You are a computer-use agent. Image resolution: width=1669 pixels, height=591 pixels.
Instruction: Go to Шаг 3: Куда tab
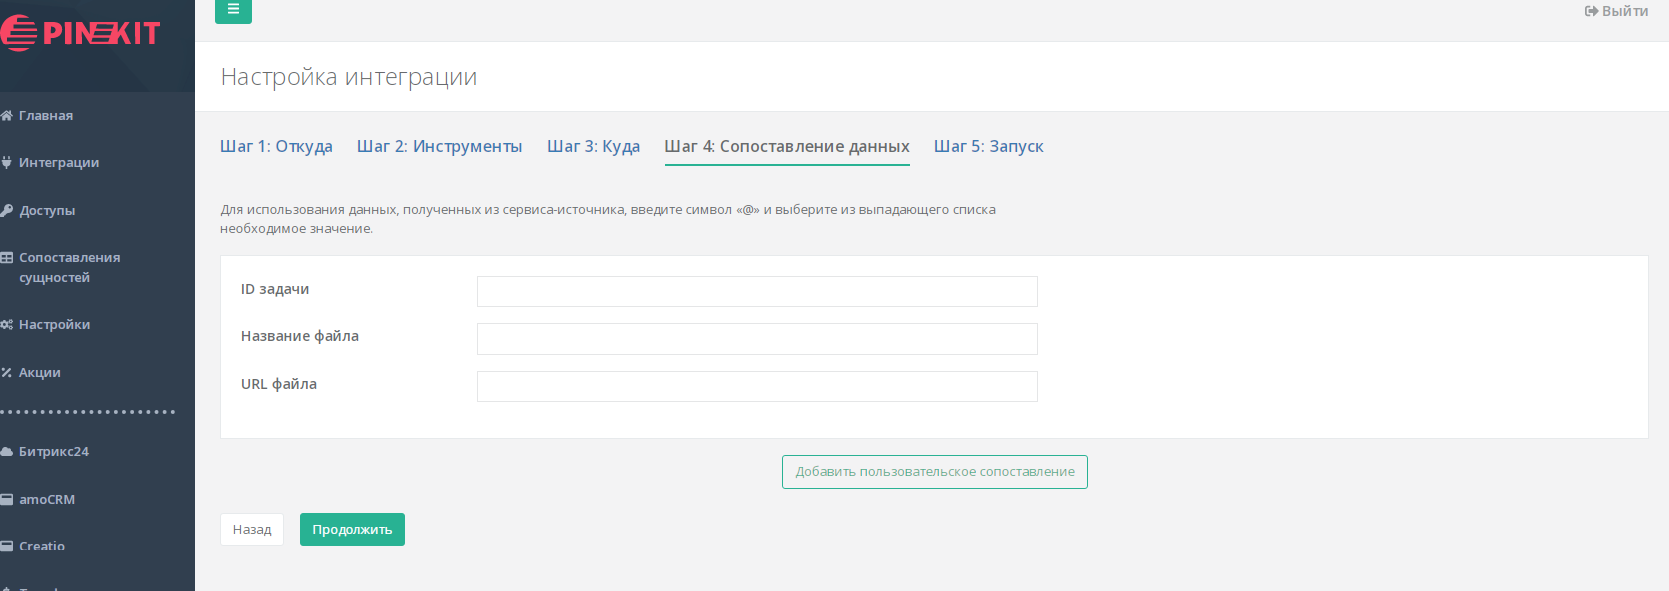[593, 147]
